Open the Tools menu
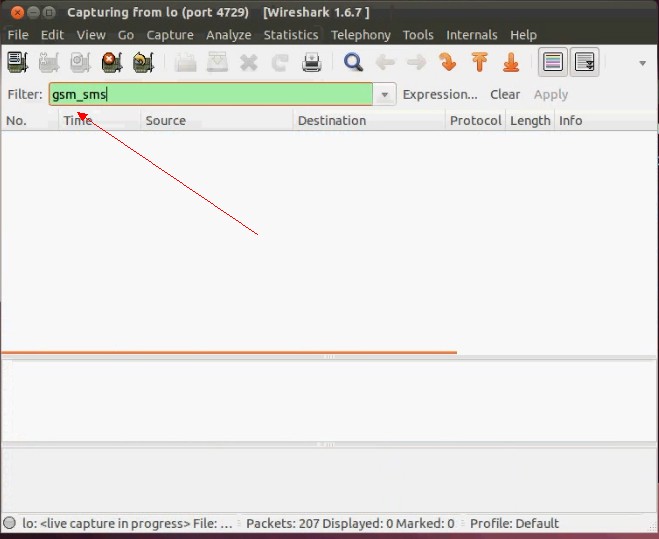659x539 pixels. [x=418, y=35]
